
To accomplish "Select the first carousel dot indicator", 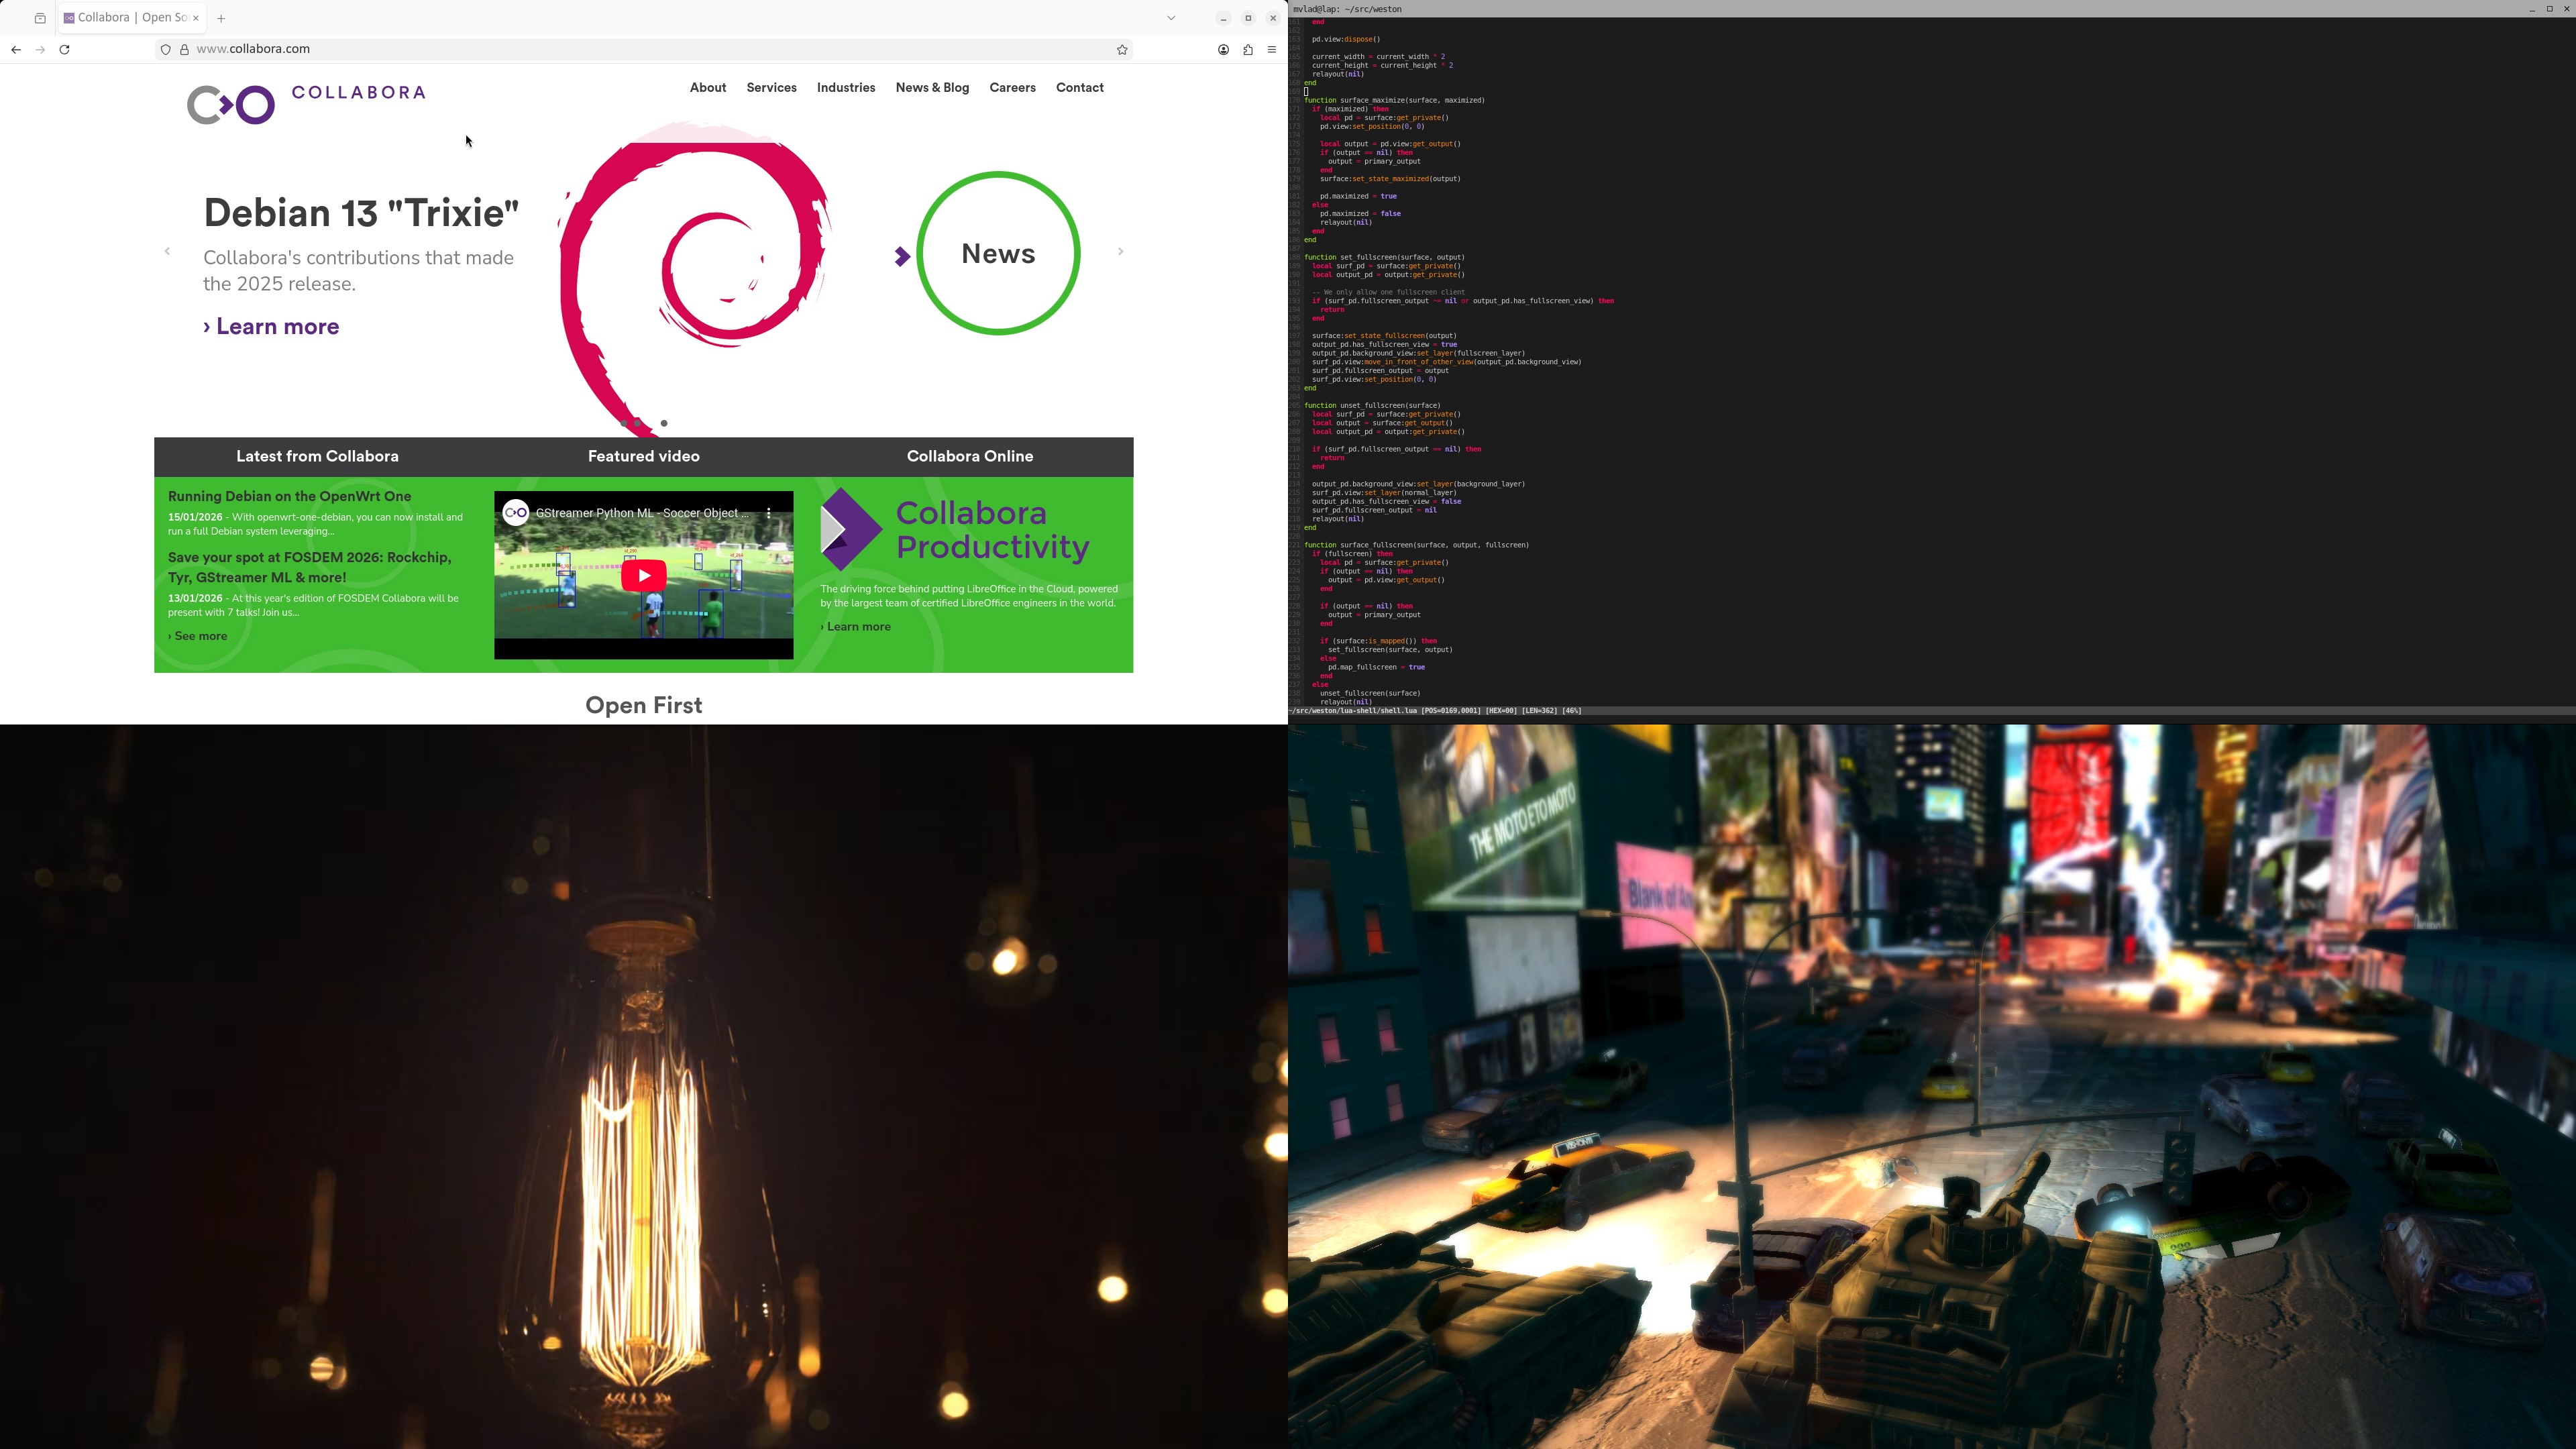I will [624, 423].
